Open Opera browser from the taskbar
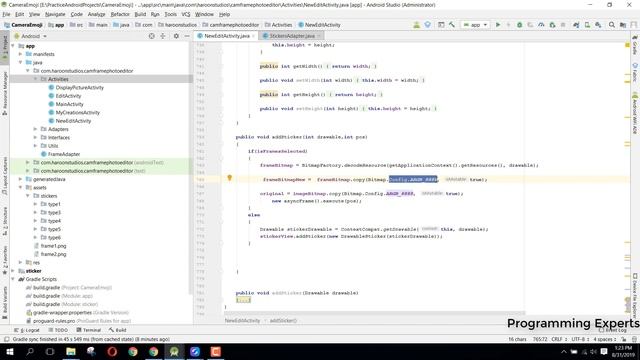Screen dimensions: 640x360 point(112,351)
